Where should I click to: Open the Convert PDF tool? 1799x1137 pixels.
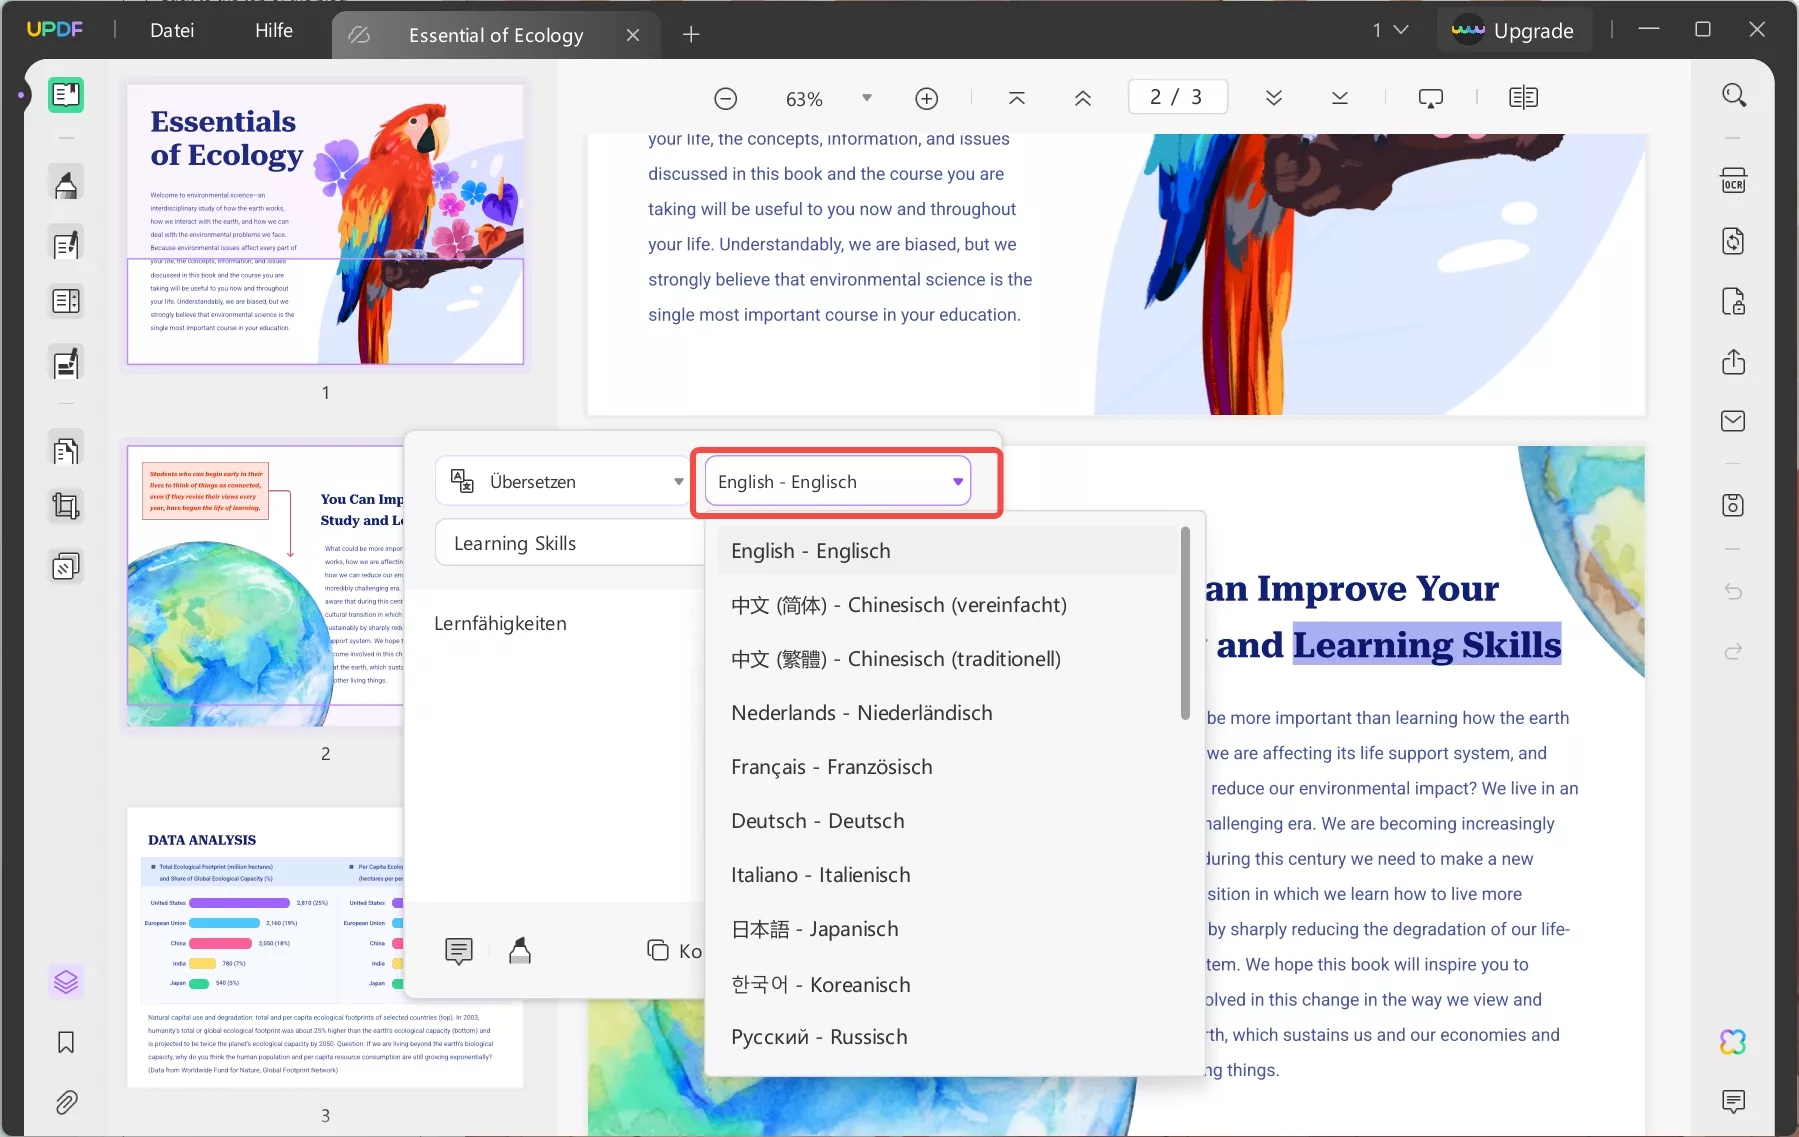point(1734,241)
